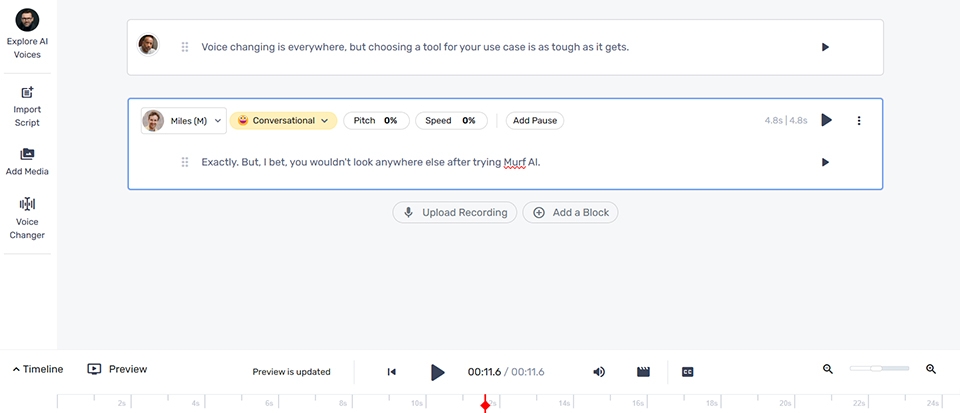Open the block's three-dot options menu
960x413 pixels.
click(x=859, y=121)
